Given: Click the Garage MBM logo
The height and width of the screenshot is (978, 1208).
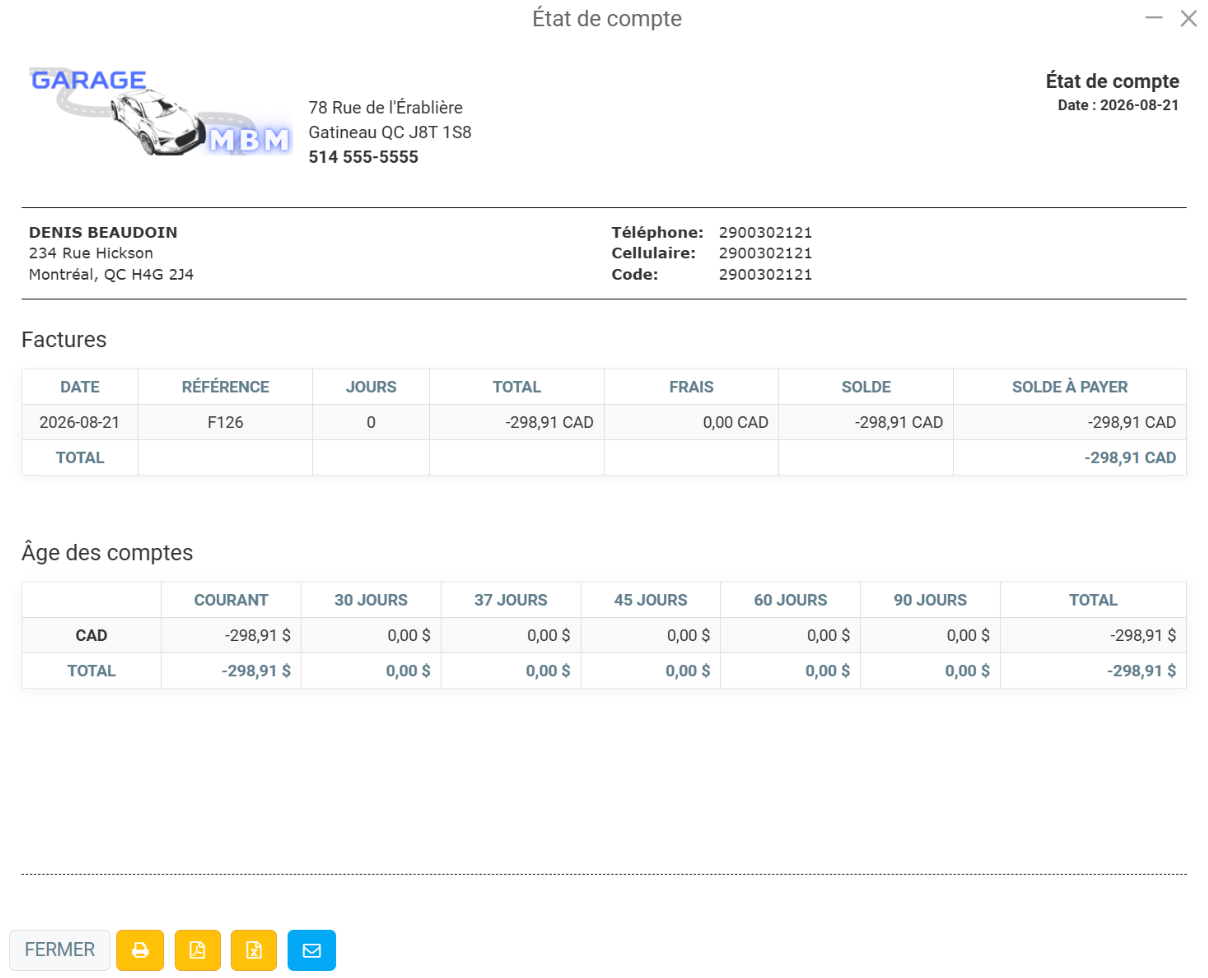Looking at the screenshot, I should point(160,111).
